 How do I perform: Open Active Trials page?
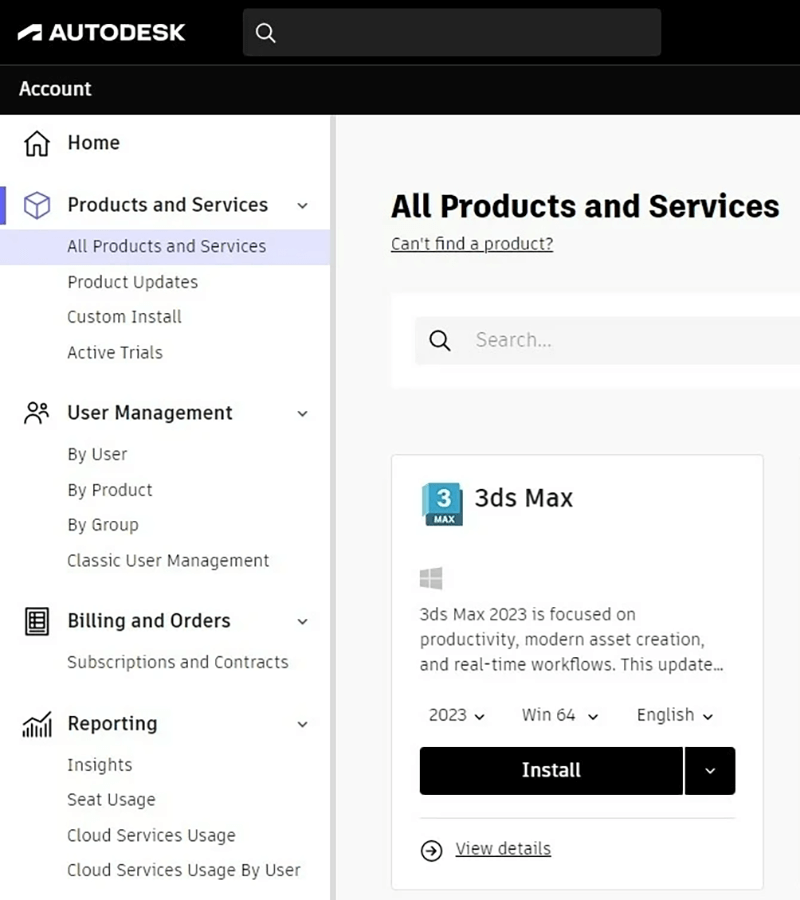tap(115, 352)
